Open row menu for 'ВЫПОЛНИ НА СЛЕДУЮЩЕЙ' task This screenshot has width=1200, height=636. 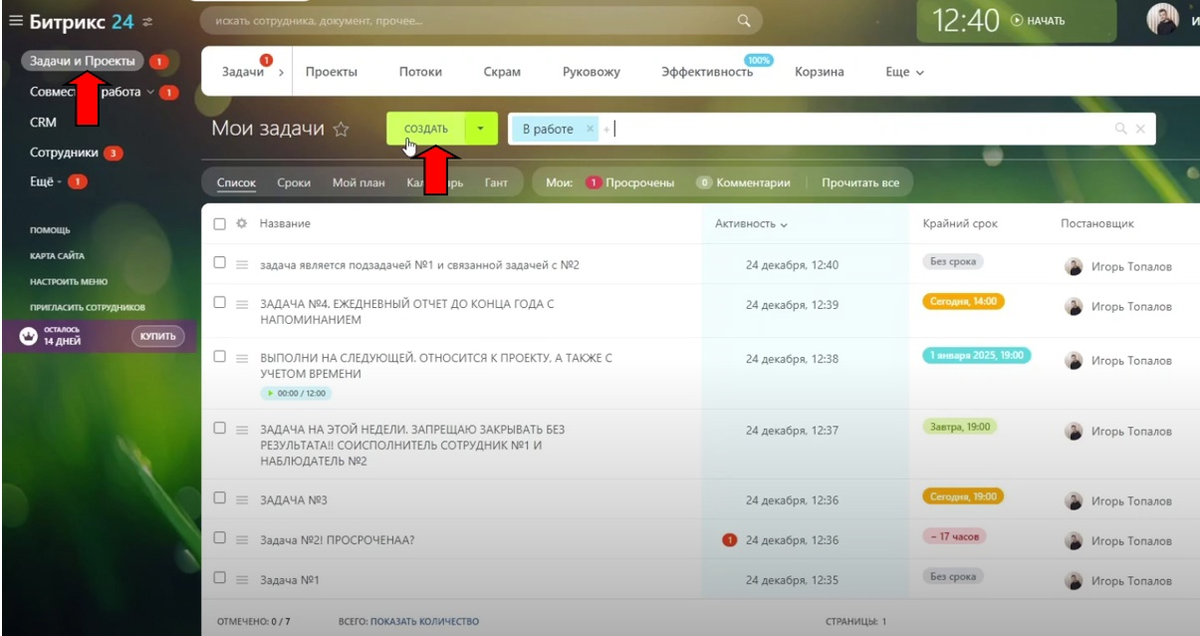click(242, 357)
